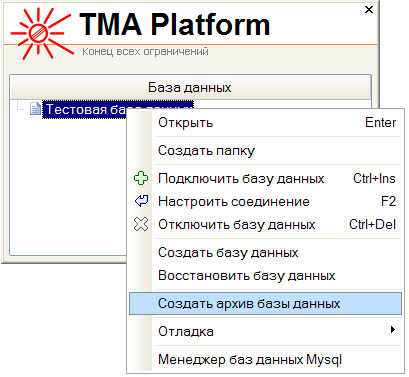Viewport: 409px width, 377px height.
Task: Close the TMA Platform window
Action: [x=369, y=10]
